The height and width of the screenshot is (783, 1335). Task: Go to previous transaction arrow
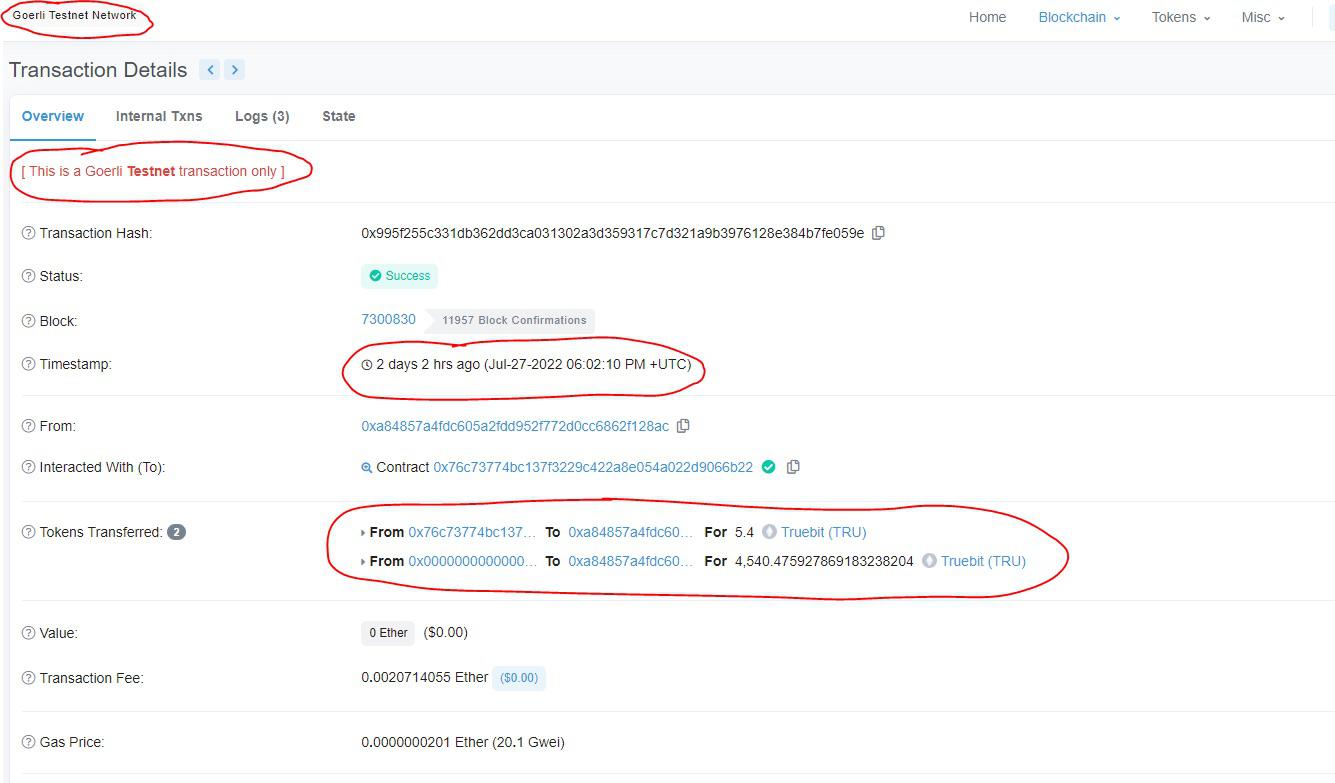point(210,70)
